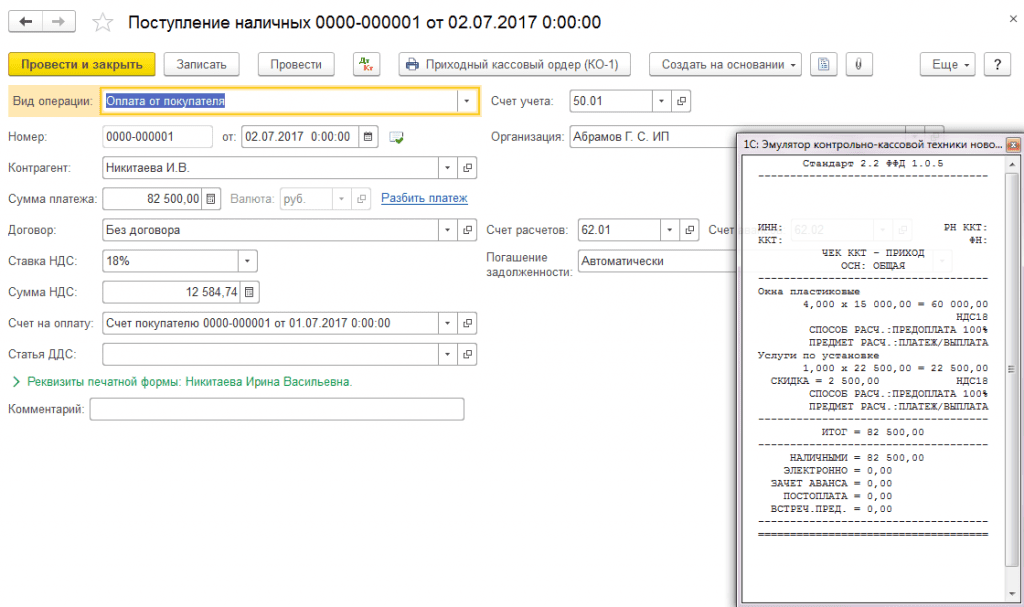
Task: Click the open-form icon beside Контрагент field
Action: [x=467, y=168]
